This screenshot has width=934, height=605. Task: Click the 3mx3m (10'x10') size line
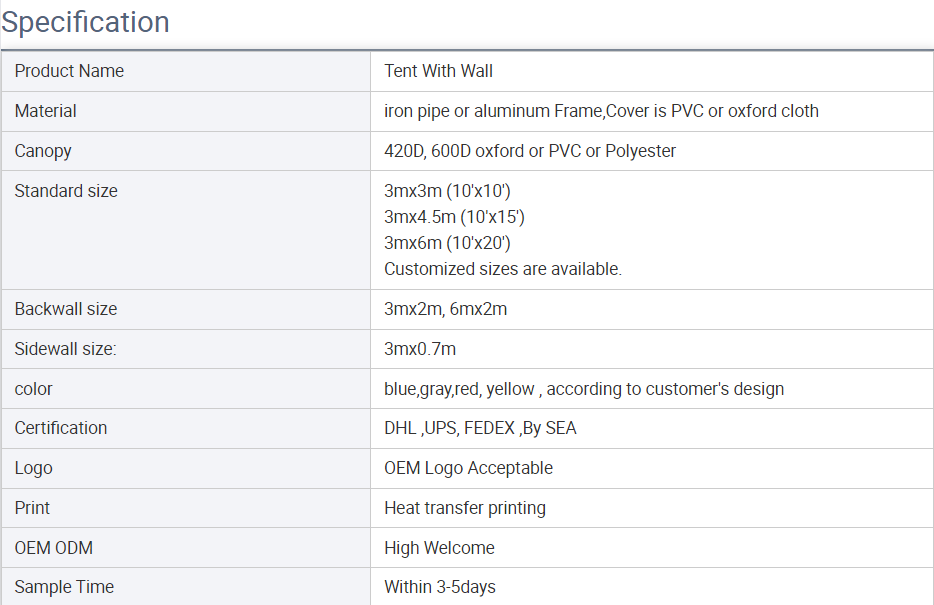tap(447, 191)
